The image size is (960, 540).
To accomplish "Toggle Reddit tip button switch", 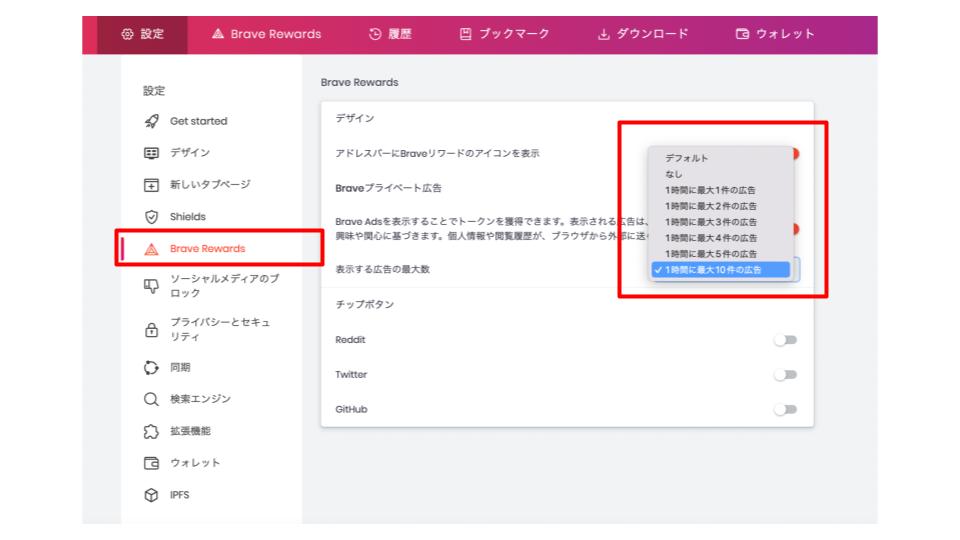I will pos(786,340).
